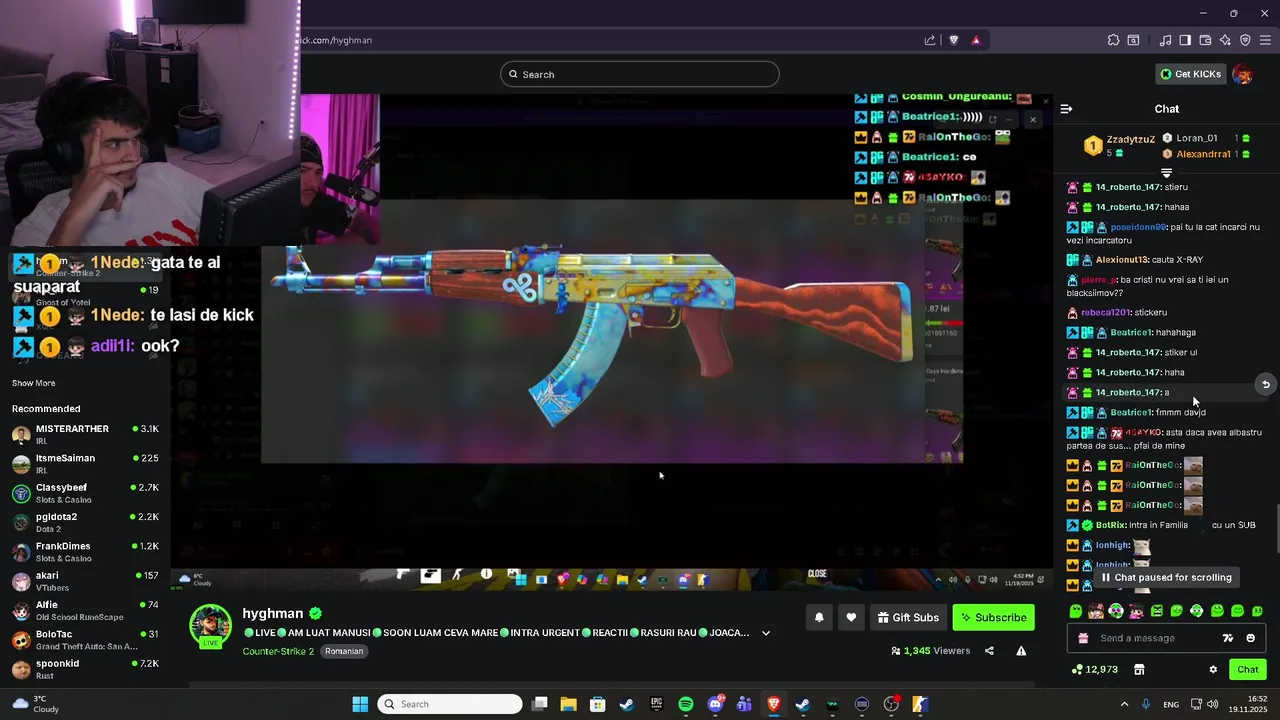The width and height of the screenshot is (1280, 720).
Task: Collapse the chat panel arrow icon
Action: click(x=1066, y=109)
